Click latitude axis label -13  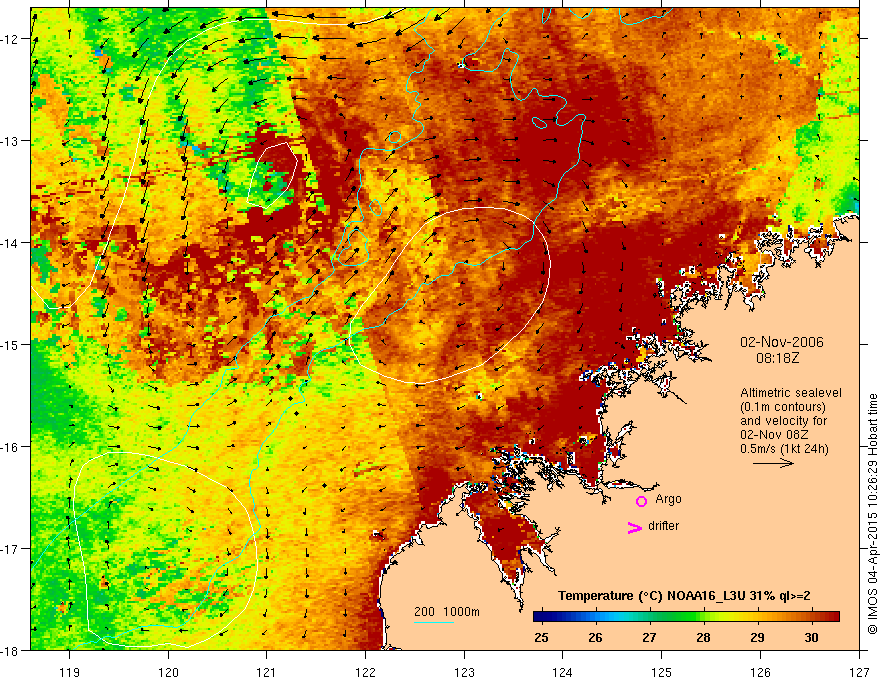(x=10, y=141)
